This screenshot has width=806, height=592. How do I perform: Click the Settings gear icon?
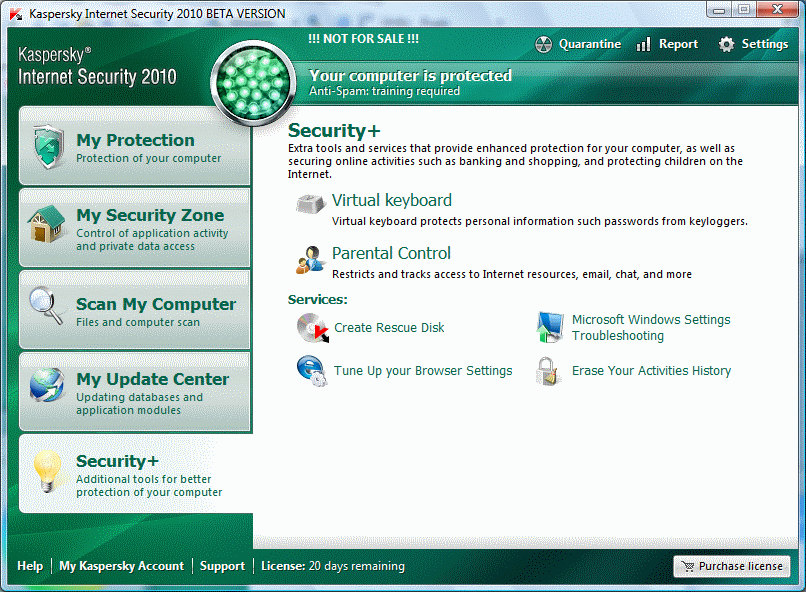[x=726, y=44]
